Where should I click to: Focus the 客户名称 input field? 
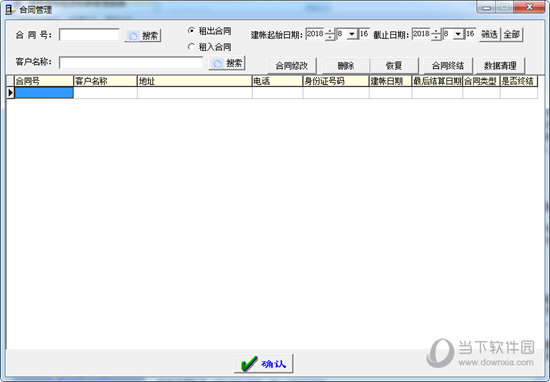click(130, 63)
